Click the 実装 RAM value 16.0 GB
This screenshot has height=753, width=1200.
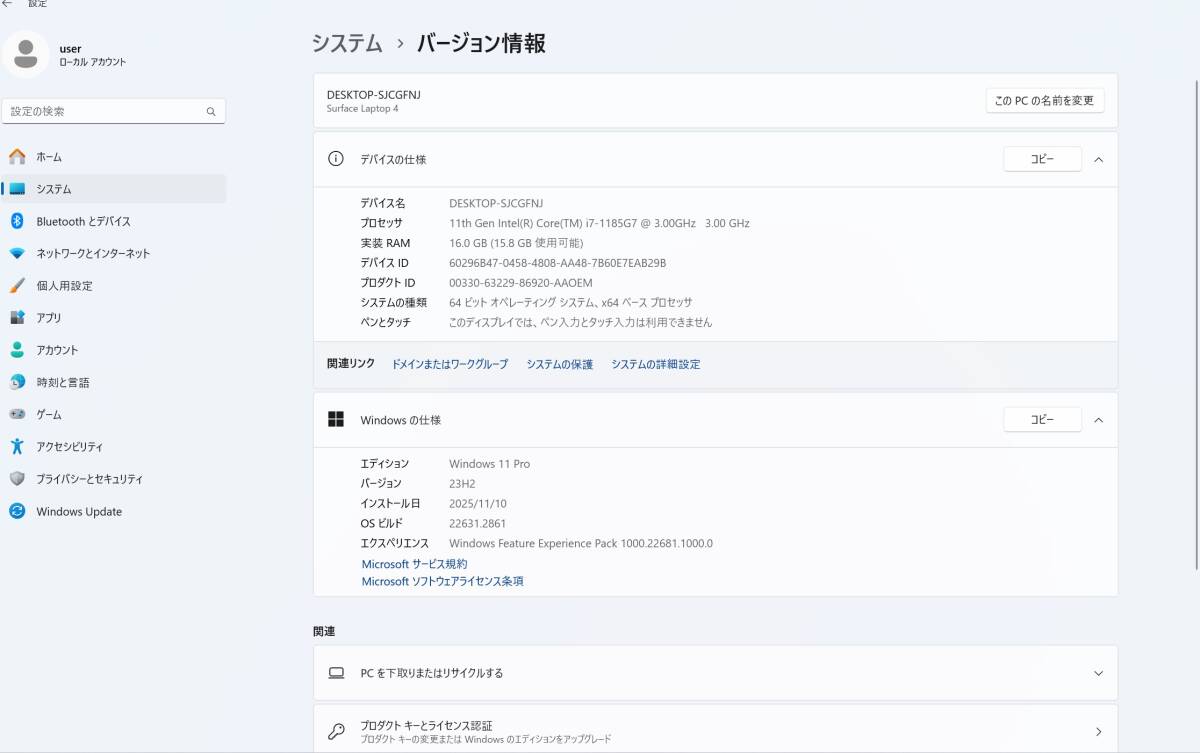516,243
